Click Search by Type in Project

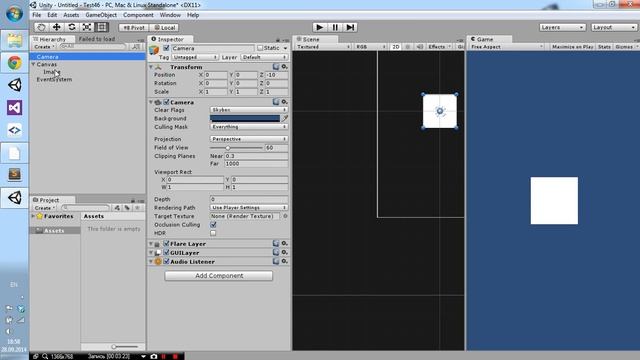pos(118,208)
